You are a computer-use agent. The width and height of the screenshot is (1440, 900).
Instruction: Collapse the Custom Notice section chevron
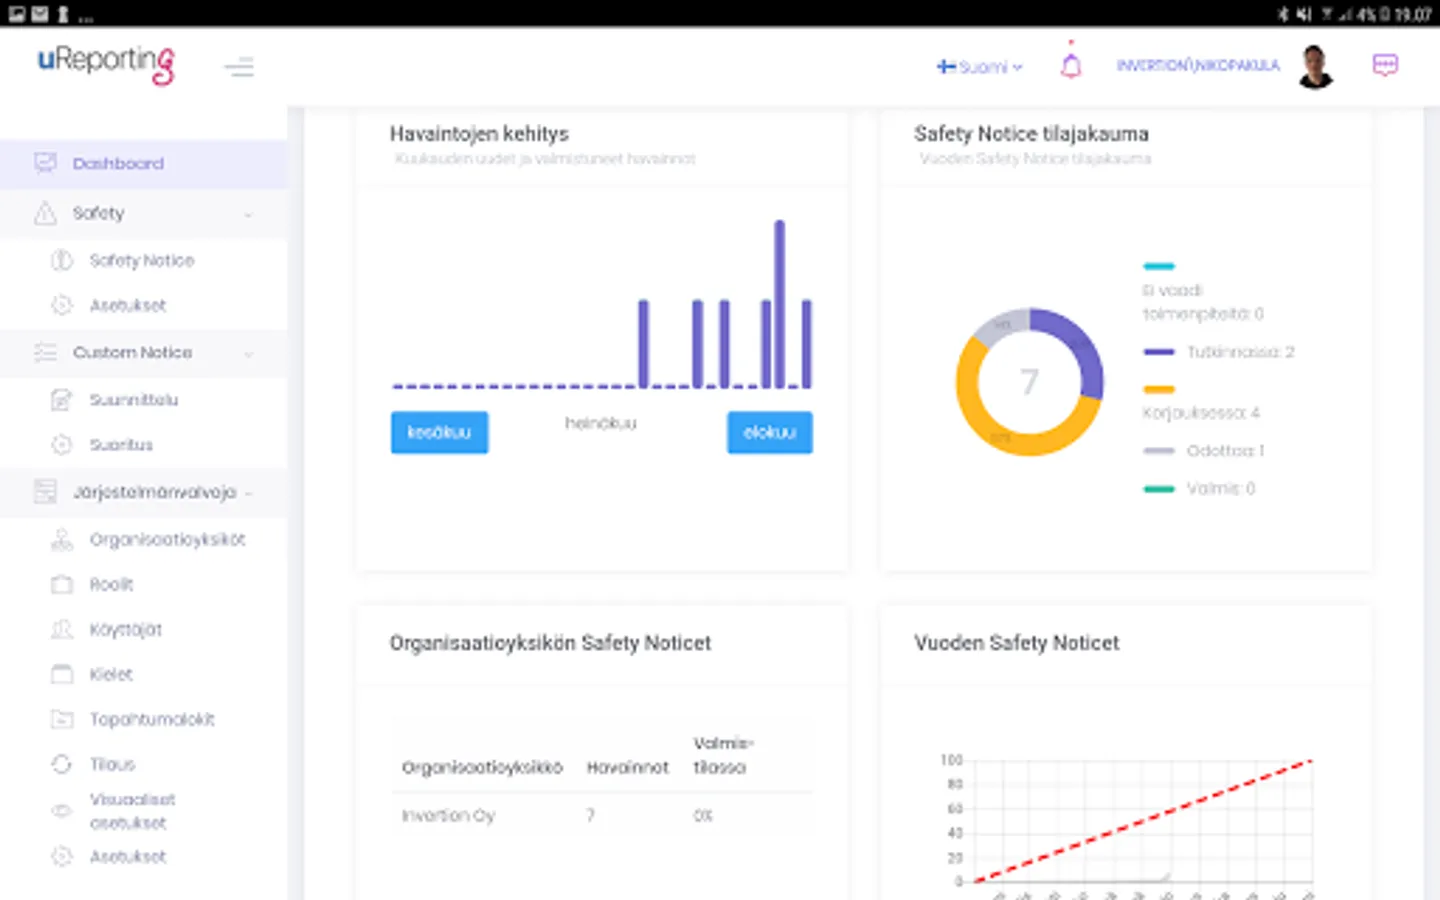coord(248,353)
